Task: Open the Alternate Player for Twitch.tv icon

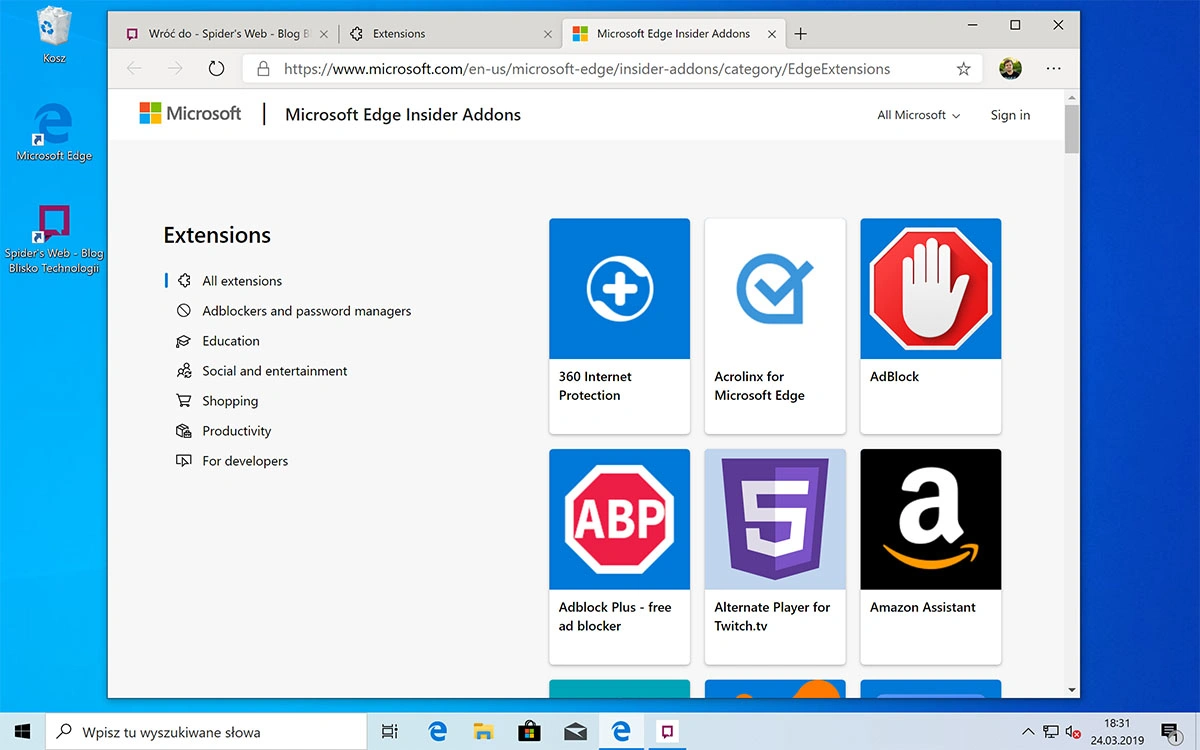Action: [775, 519]
